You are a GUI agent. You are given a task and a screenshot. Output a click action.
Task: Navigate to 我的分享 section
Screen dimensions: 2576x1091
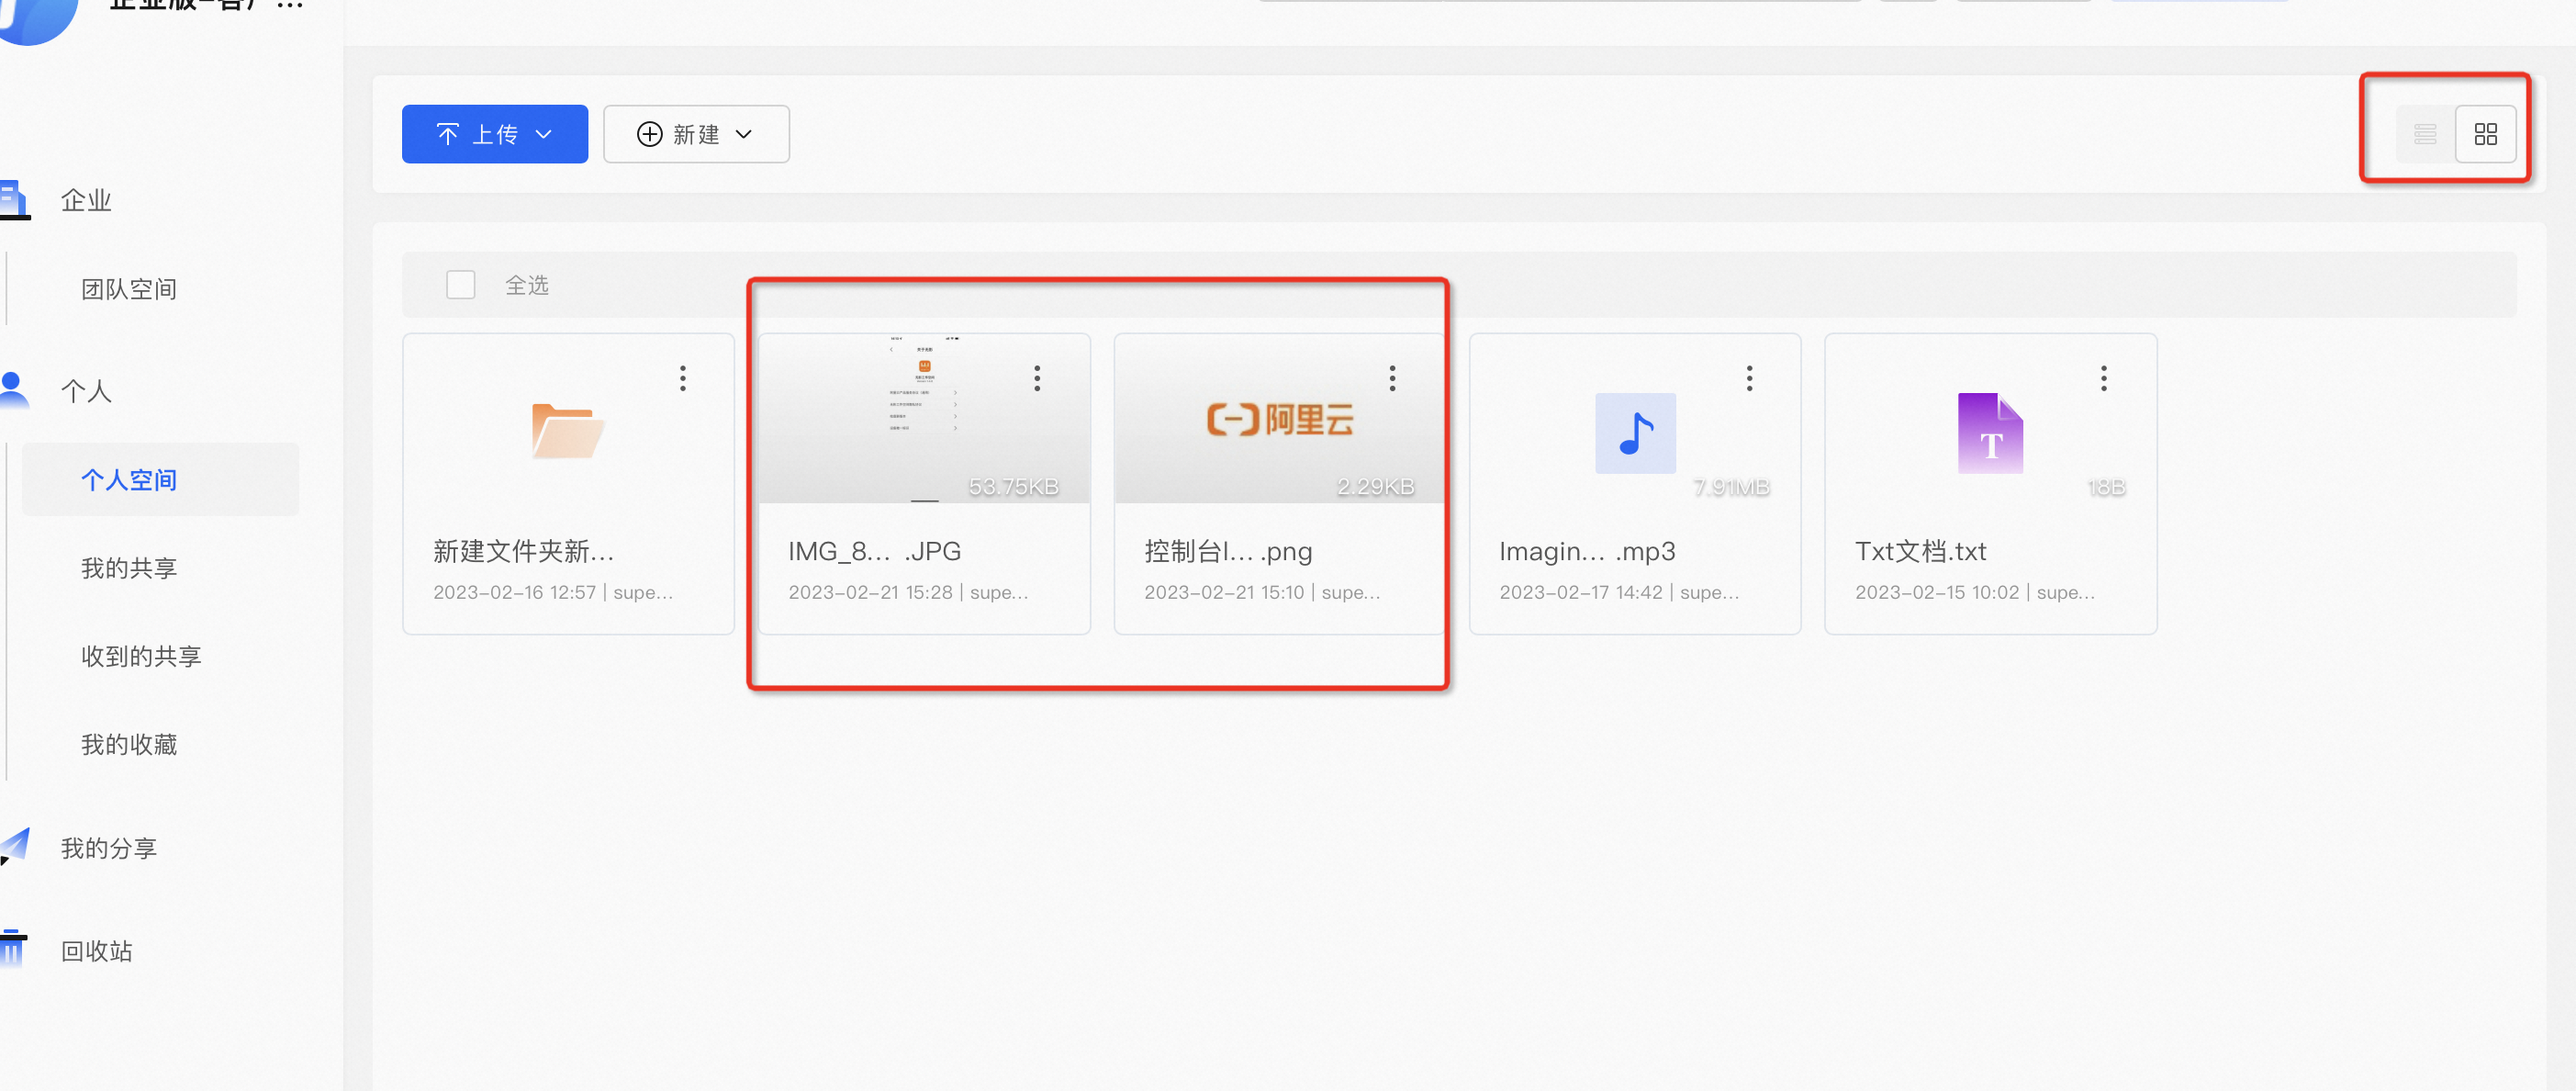109,848
